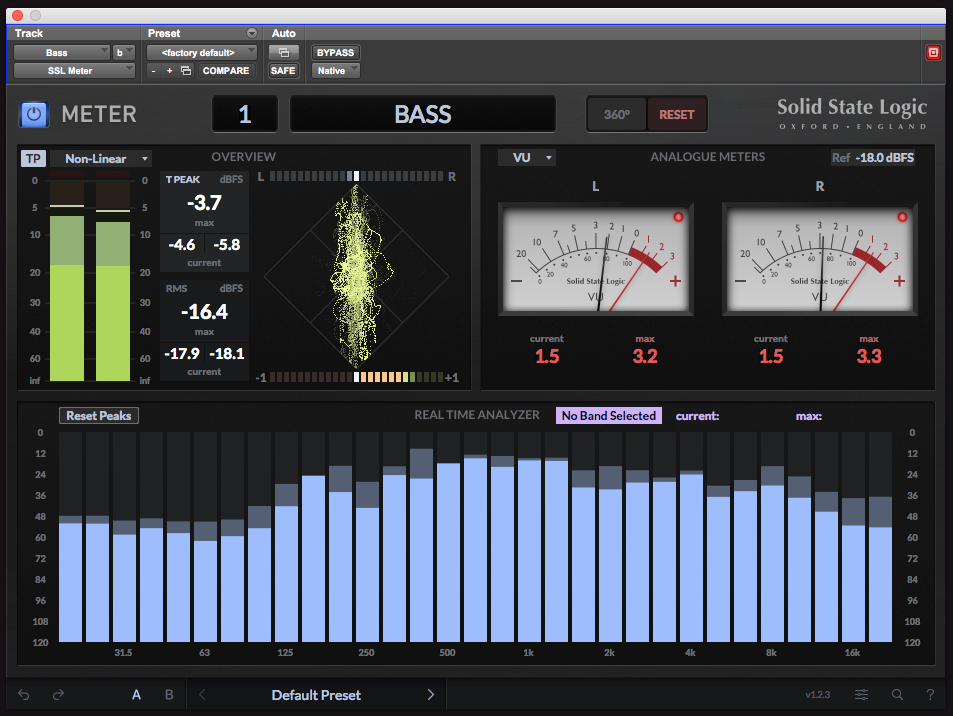Select the A preset slot

coord(136,694)
